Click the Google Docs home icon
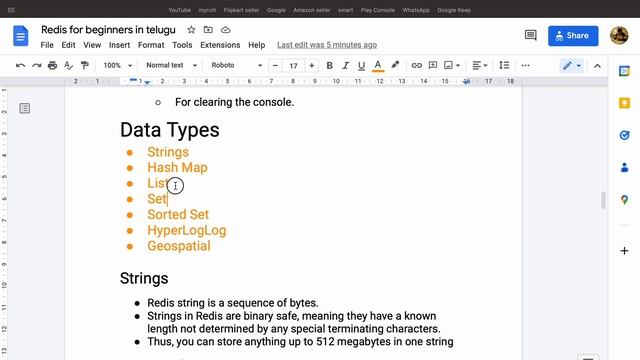This screenshot has width=640, height=360. [x=20, y=36]
